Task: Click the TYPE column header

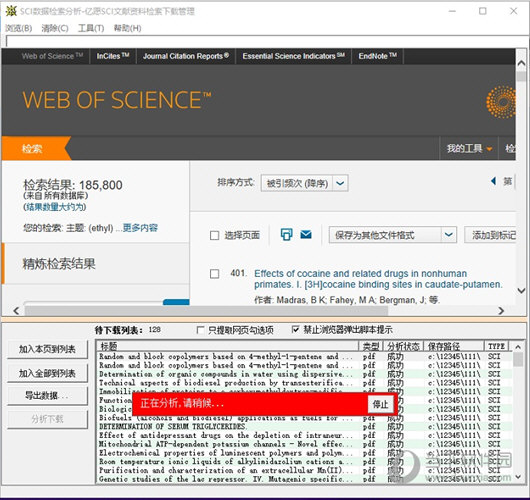Action: [x=497, y=346]
